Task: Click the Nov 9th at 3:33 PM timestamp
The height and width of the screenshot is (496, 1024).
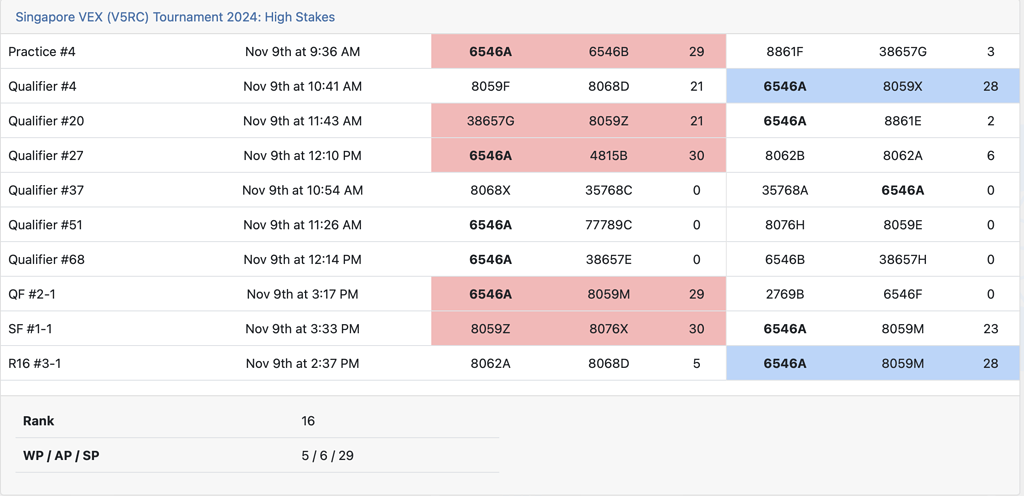Action: click(x=302, y=329)
